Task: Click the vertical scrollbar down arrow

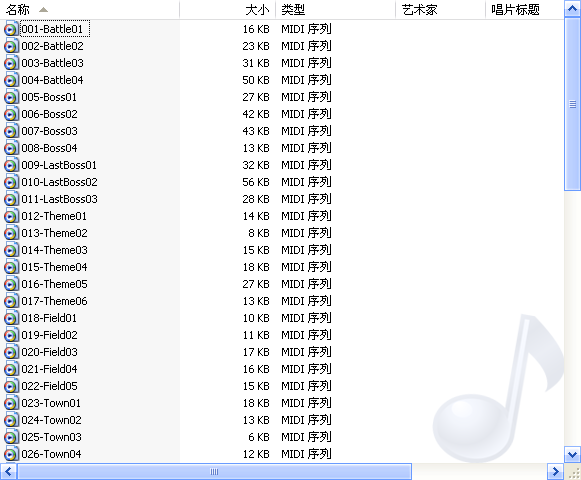Action: tap(572, 454)
